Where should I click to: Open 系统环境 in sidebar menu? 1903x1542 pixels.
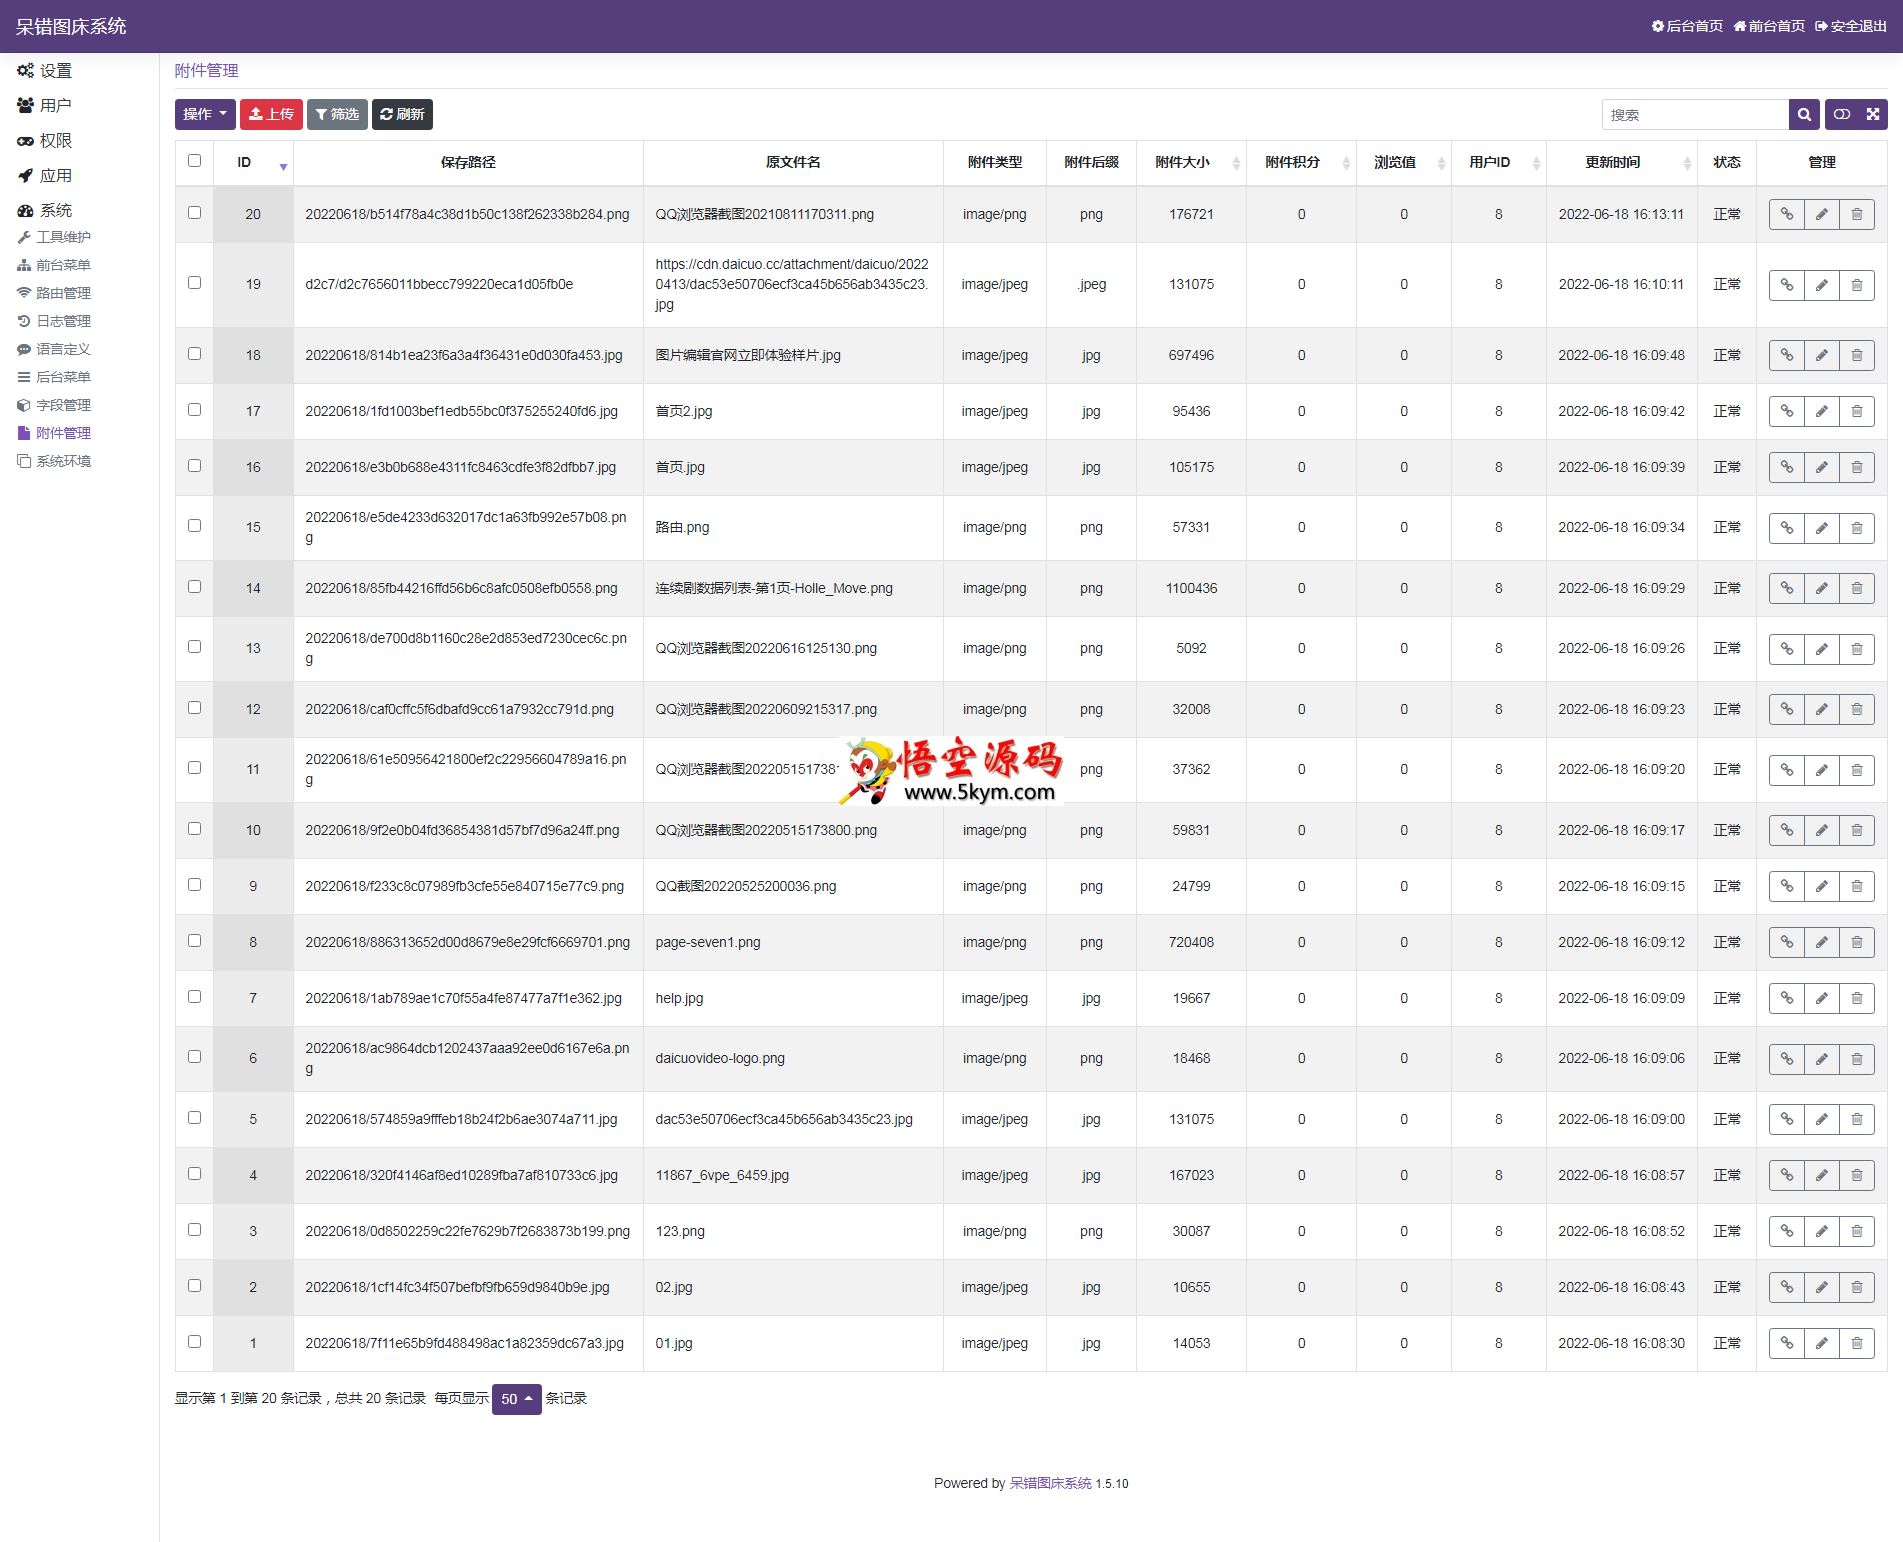[x=55, y=461]
